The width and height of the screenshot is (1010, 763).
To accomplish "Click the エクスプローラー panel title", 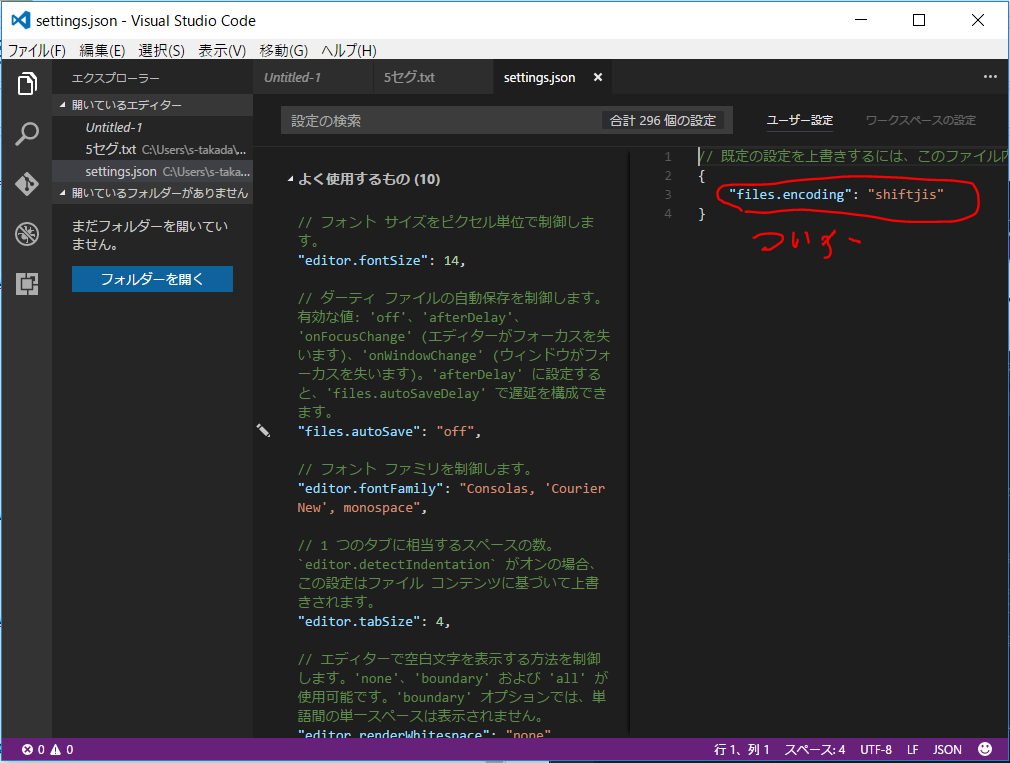I will [x=115, y=78].
